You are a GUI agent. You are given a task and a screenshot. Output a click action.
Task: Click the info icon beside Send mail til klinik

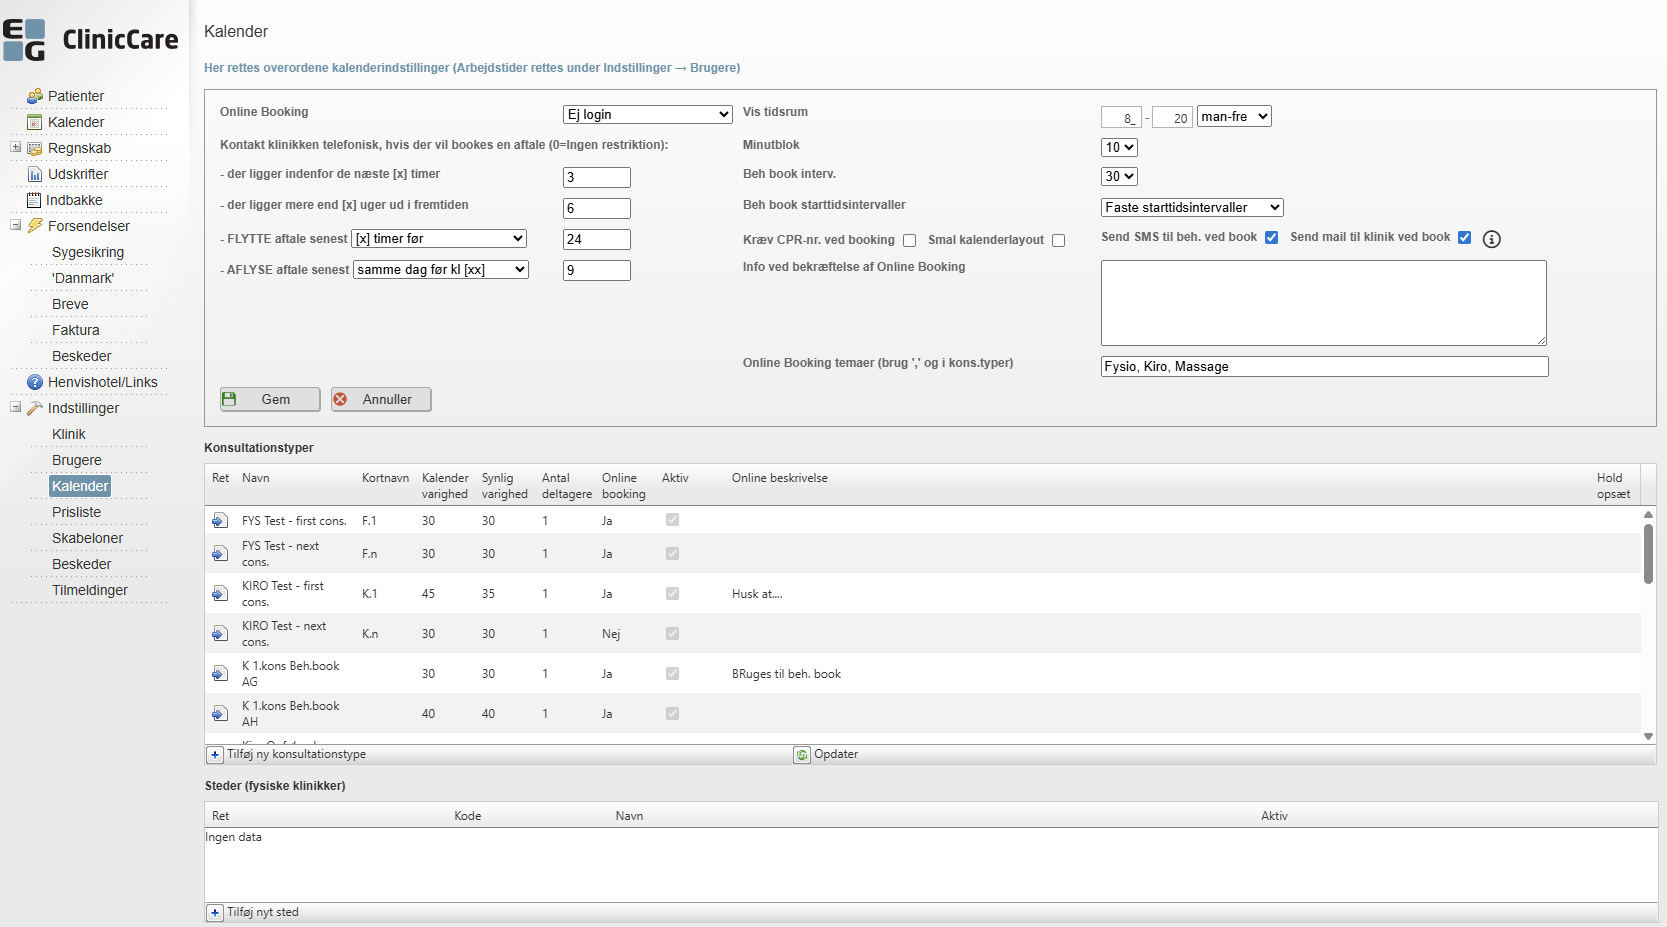coord(1491,239)
